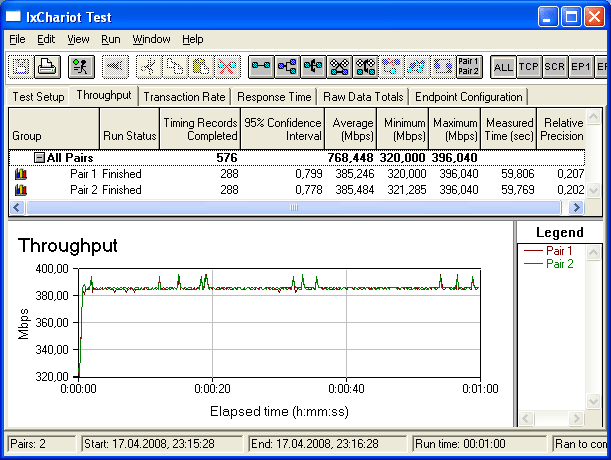Click the greyed red-blue pairs icon
The height and width of the screenshot is (460, 611).
(x=391, y=67)
